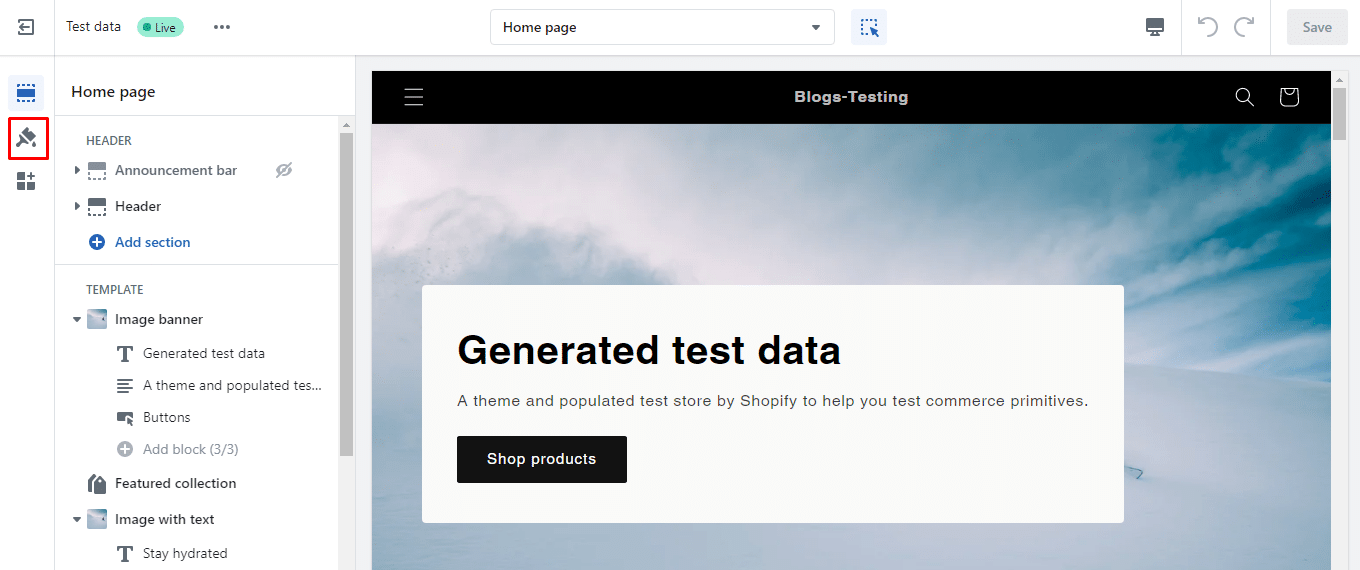The width and height of the screenshot is (1360, 570).
Task: Select the Buttons block
Action: (166, 417)
